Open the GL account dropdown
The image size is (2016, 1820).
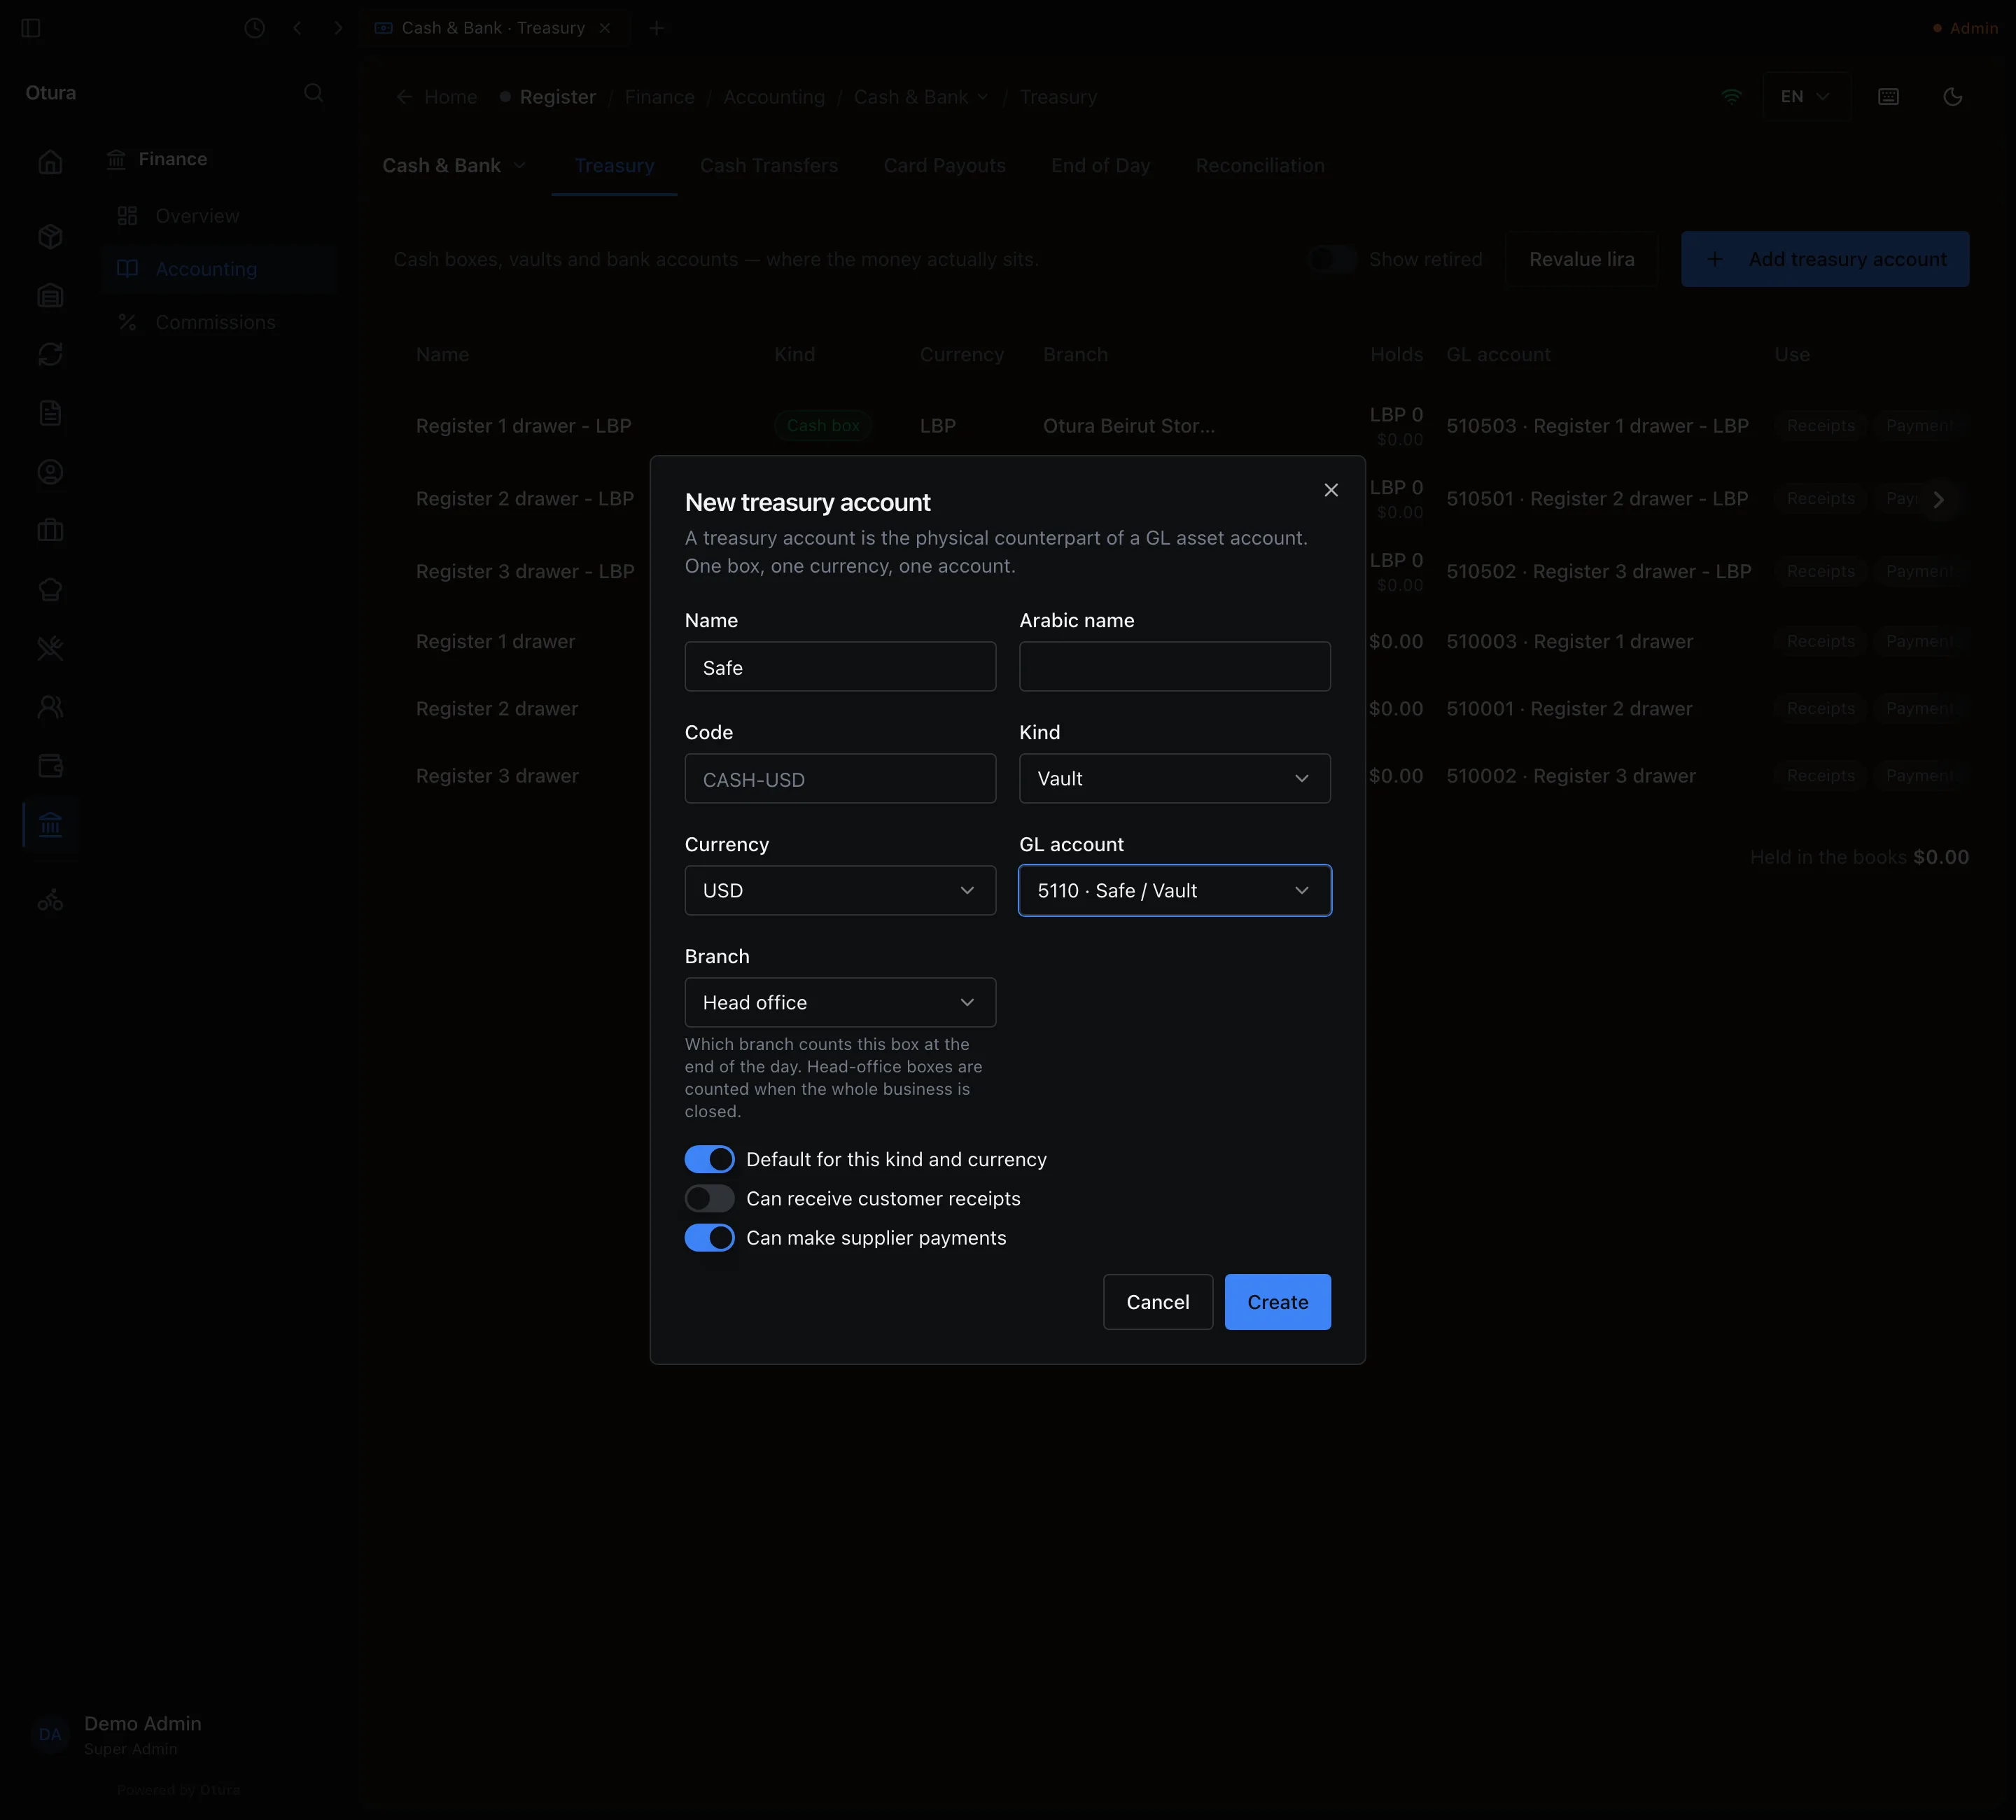1174,890
